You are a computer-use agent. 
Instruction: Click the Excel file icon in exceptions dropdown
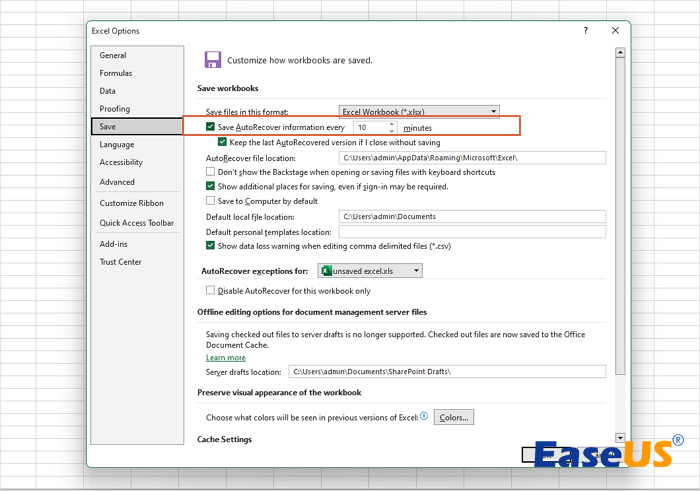(327, 270)
